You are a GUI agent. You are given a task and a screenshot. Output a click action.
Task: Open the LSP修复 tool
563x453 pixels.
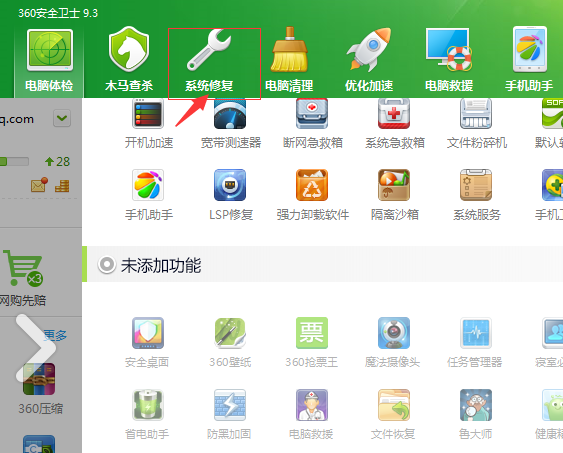230,185
